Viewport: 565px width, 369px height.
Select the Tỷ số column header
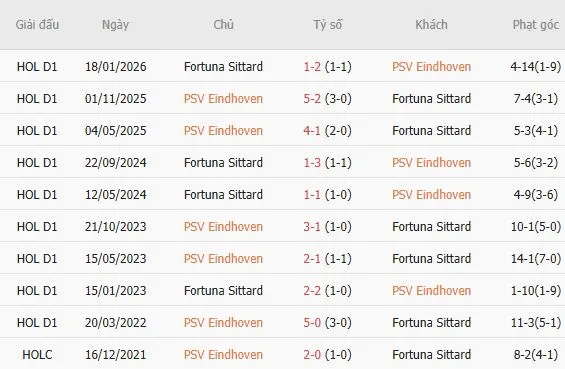(x=328, y=25)
